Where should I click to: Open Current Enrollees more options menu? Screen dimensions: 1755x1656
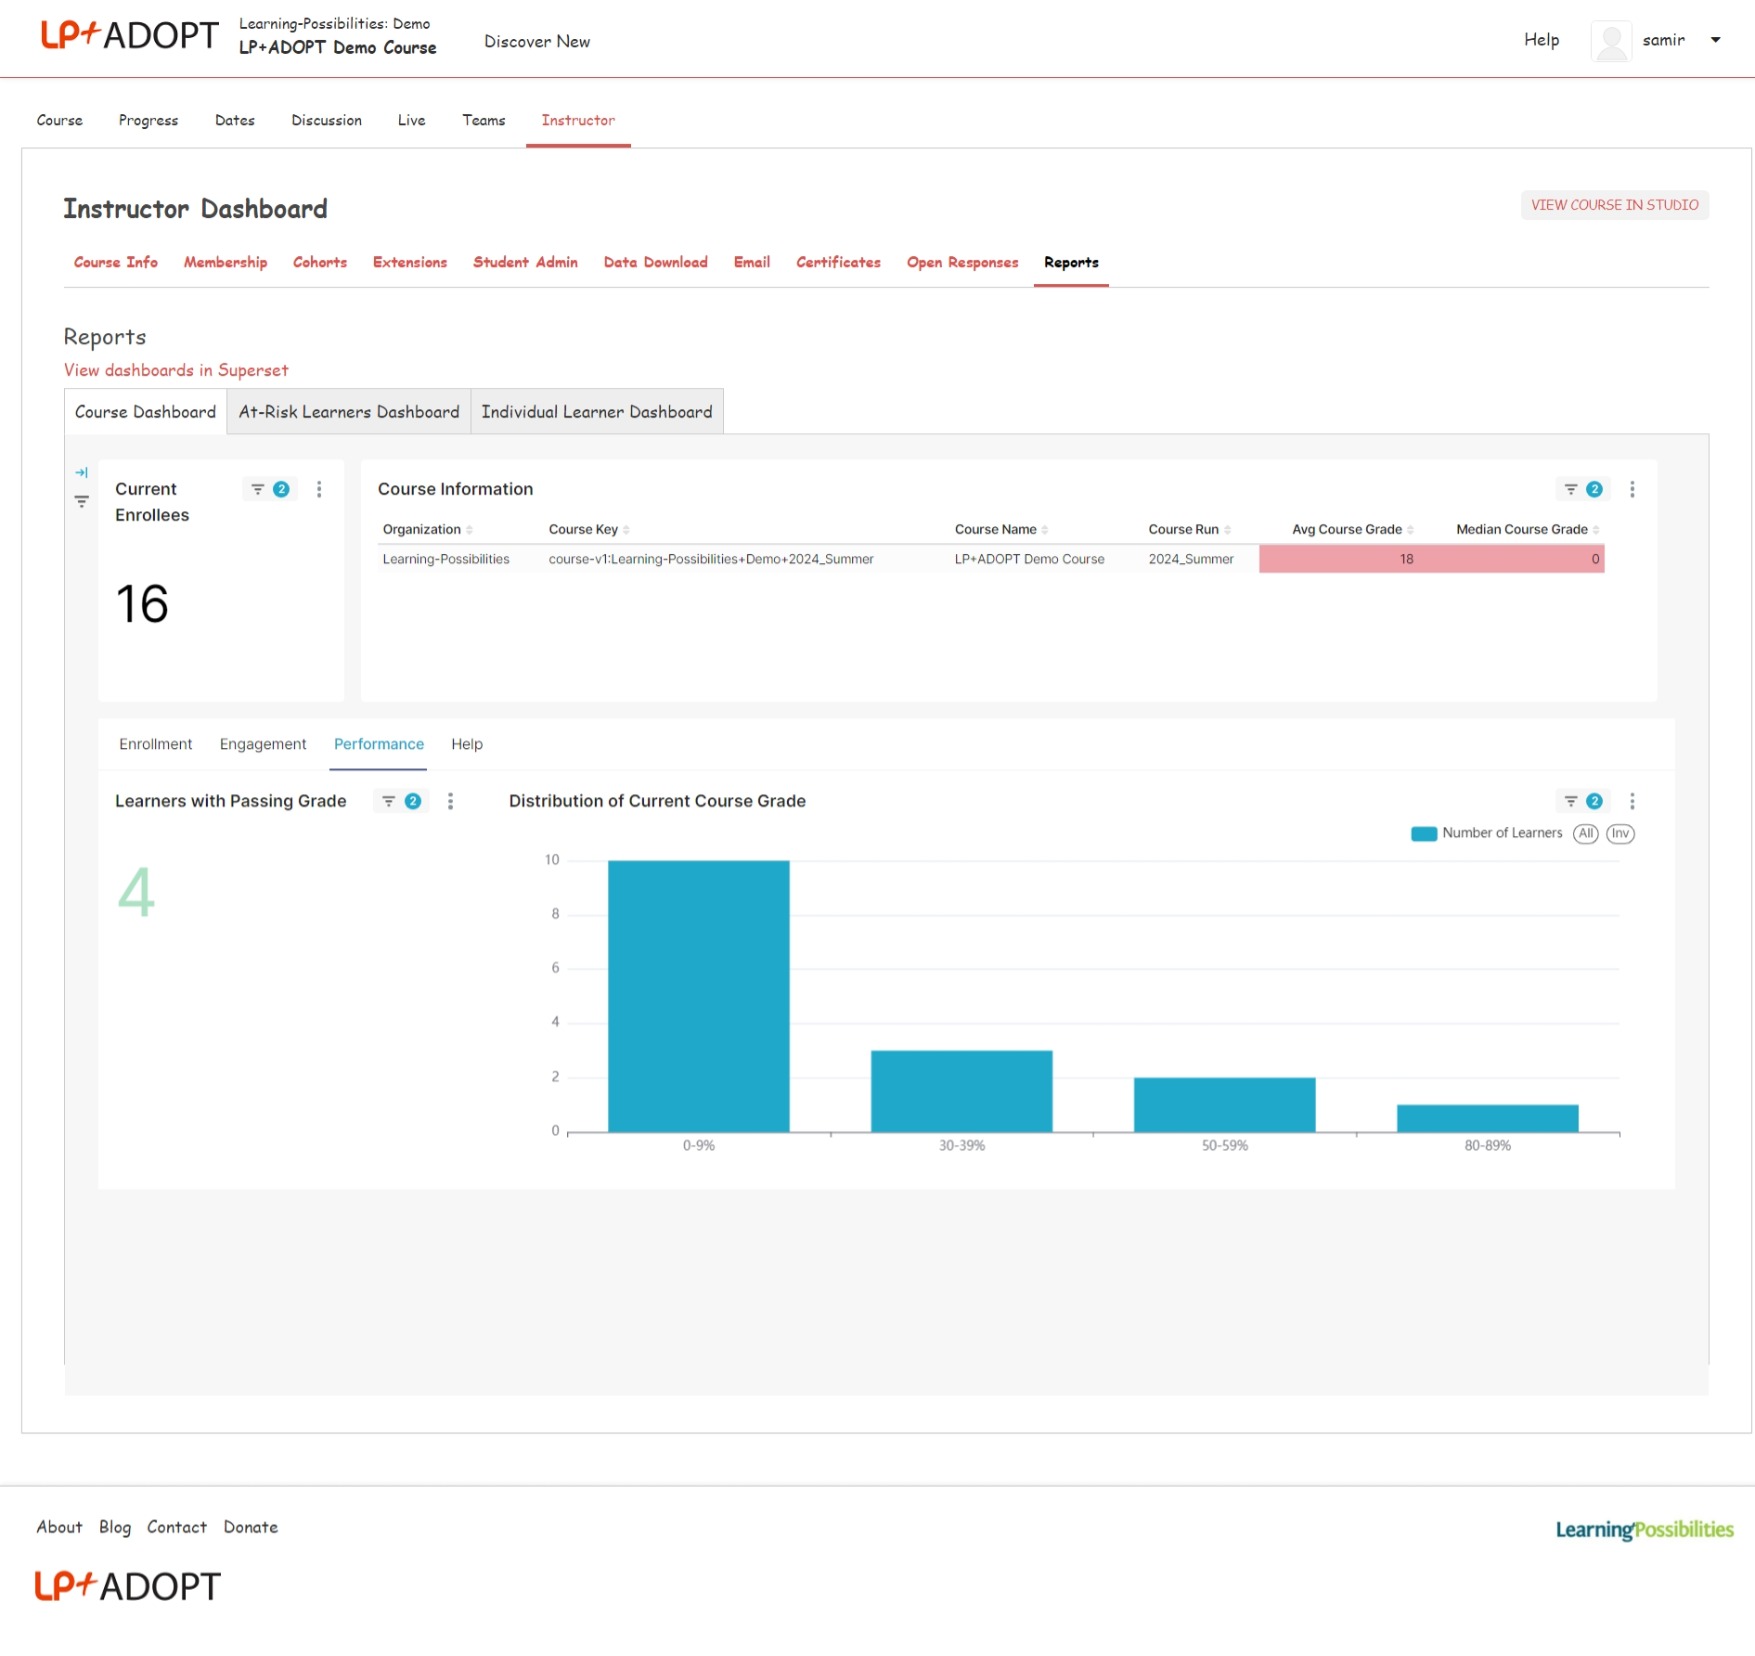pos(319,490)
